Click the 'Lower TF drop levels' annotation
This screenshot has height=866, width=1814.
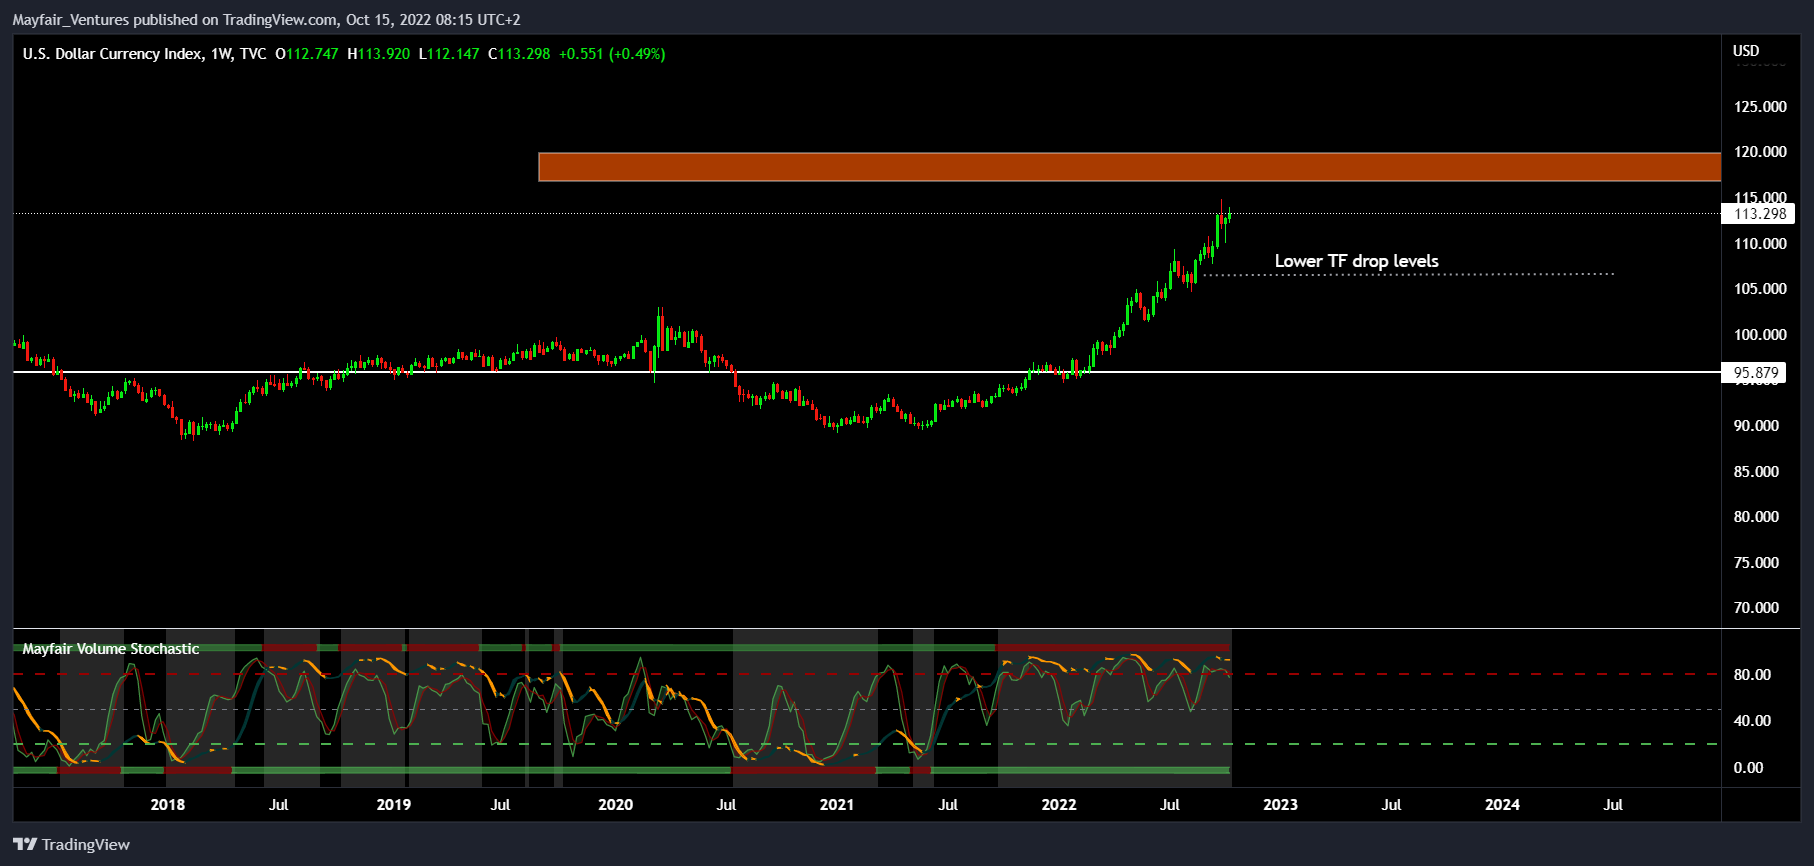[x=1356, y=261]
